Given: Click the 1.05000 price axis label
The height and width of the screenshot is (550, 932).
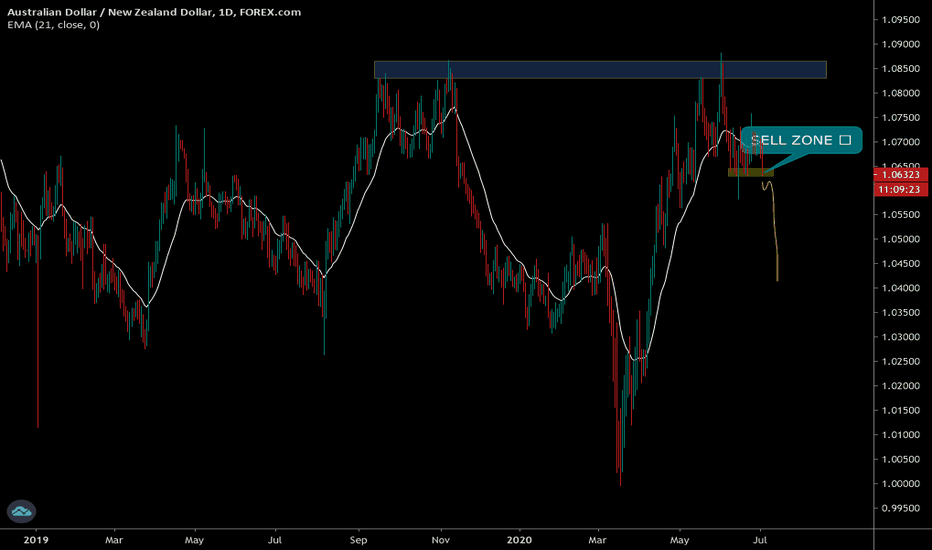Looking at the screenshot, I should [x=900, y=239].
